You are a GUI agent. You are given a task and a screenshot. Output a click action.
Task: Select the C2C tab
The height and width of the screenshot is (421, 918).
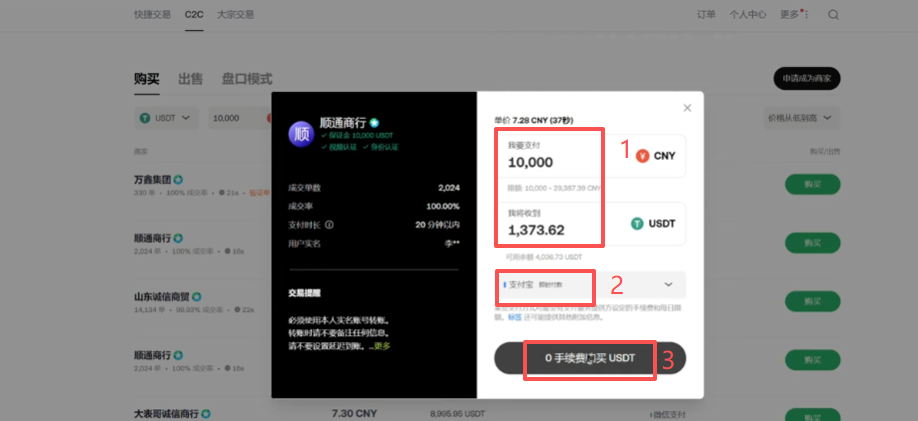194,15
